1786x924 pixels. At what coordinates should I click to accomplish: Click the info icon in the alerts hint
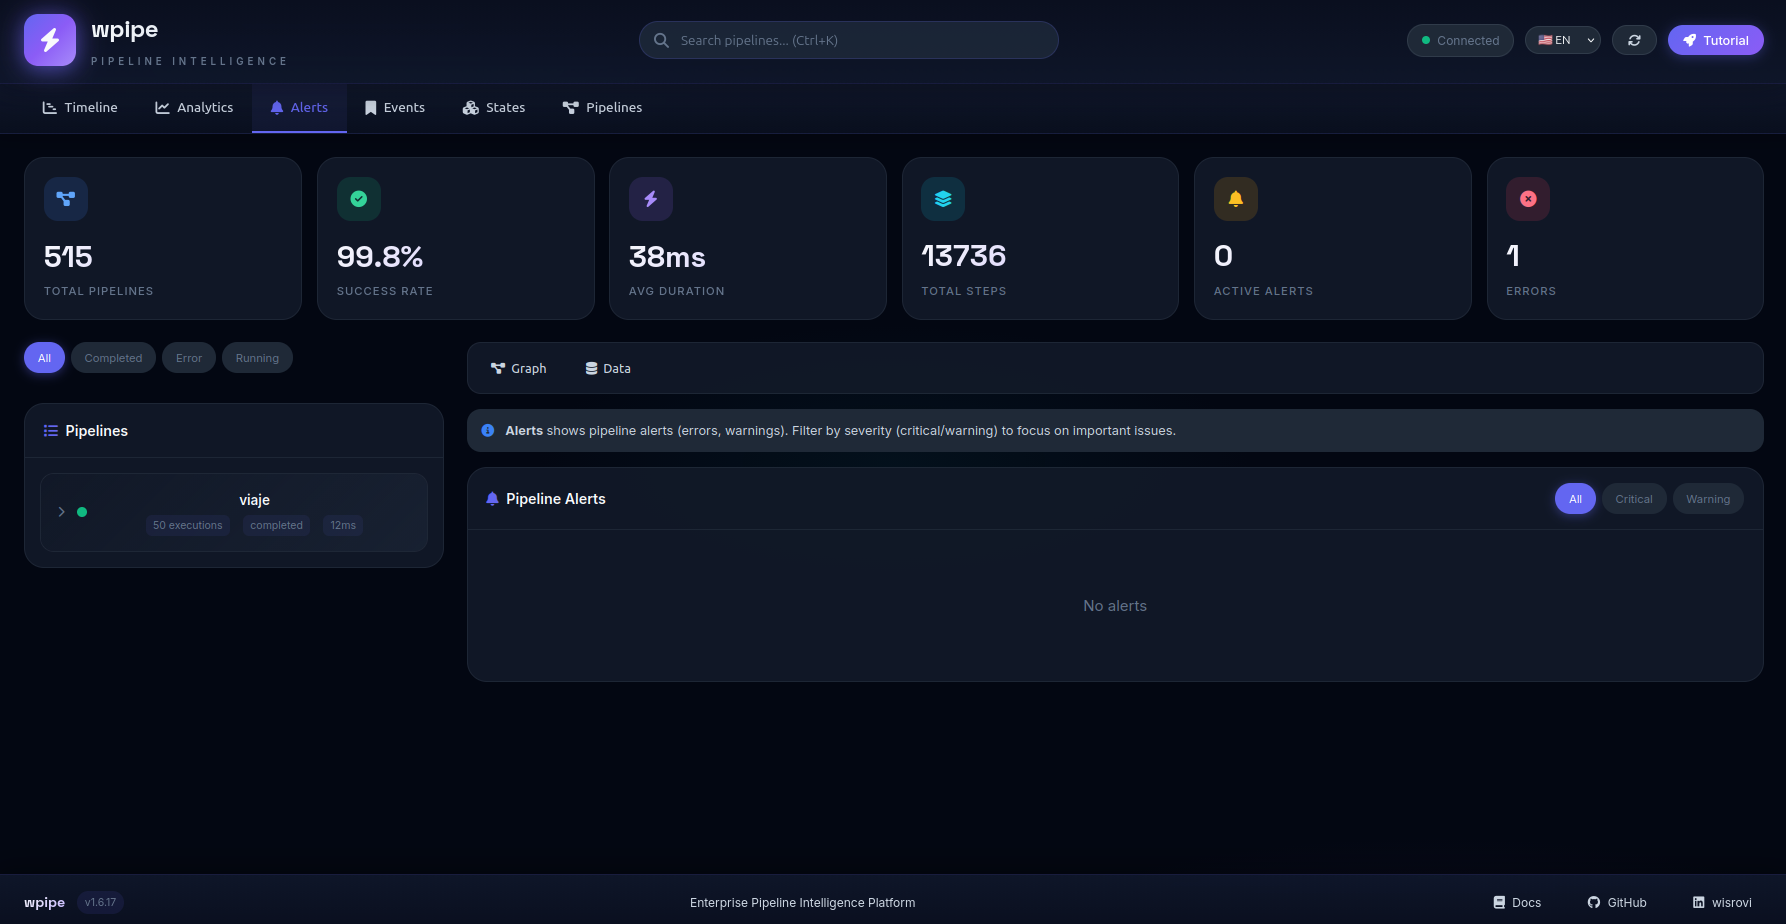pyautogui.click(x=488, y=431)
